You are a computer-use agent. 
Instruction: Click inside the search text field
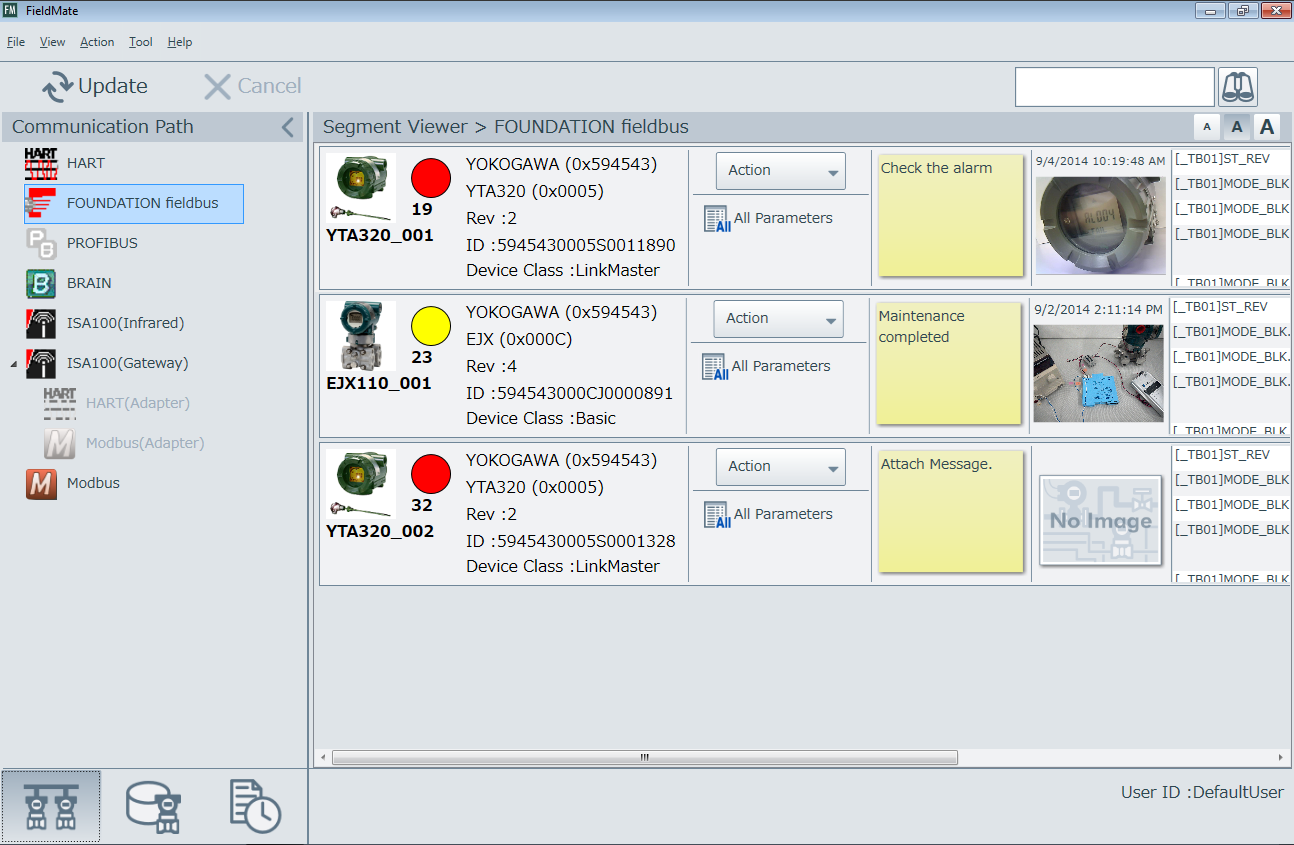[1113, 87]
